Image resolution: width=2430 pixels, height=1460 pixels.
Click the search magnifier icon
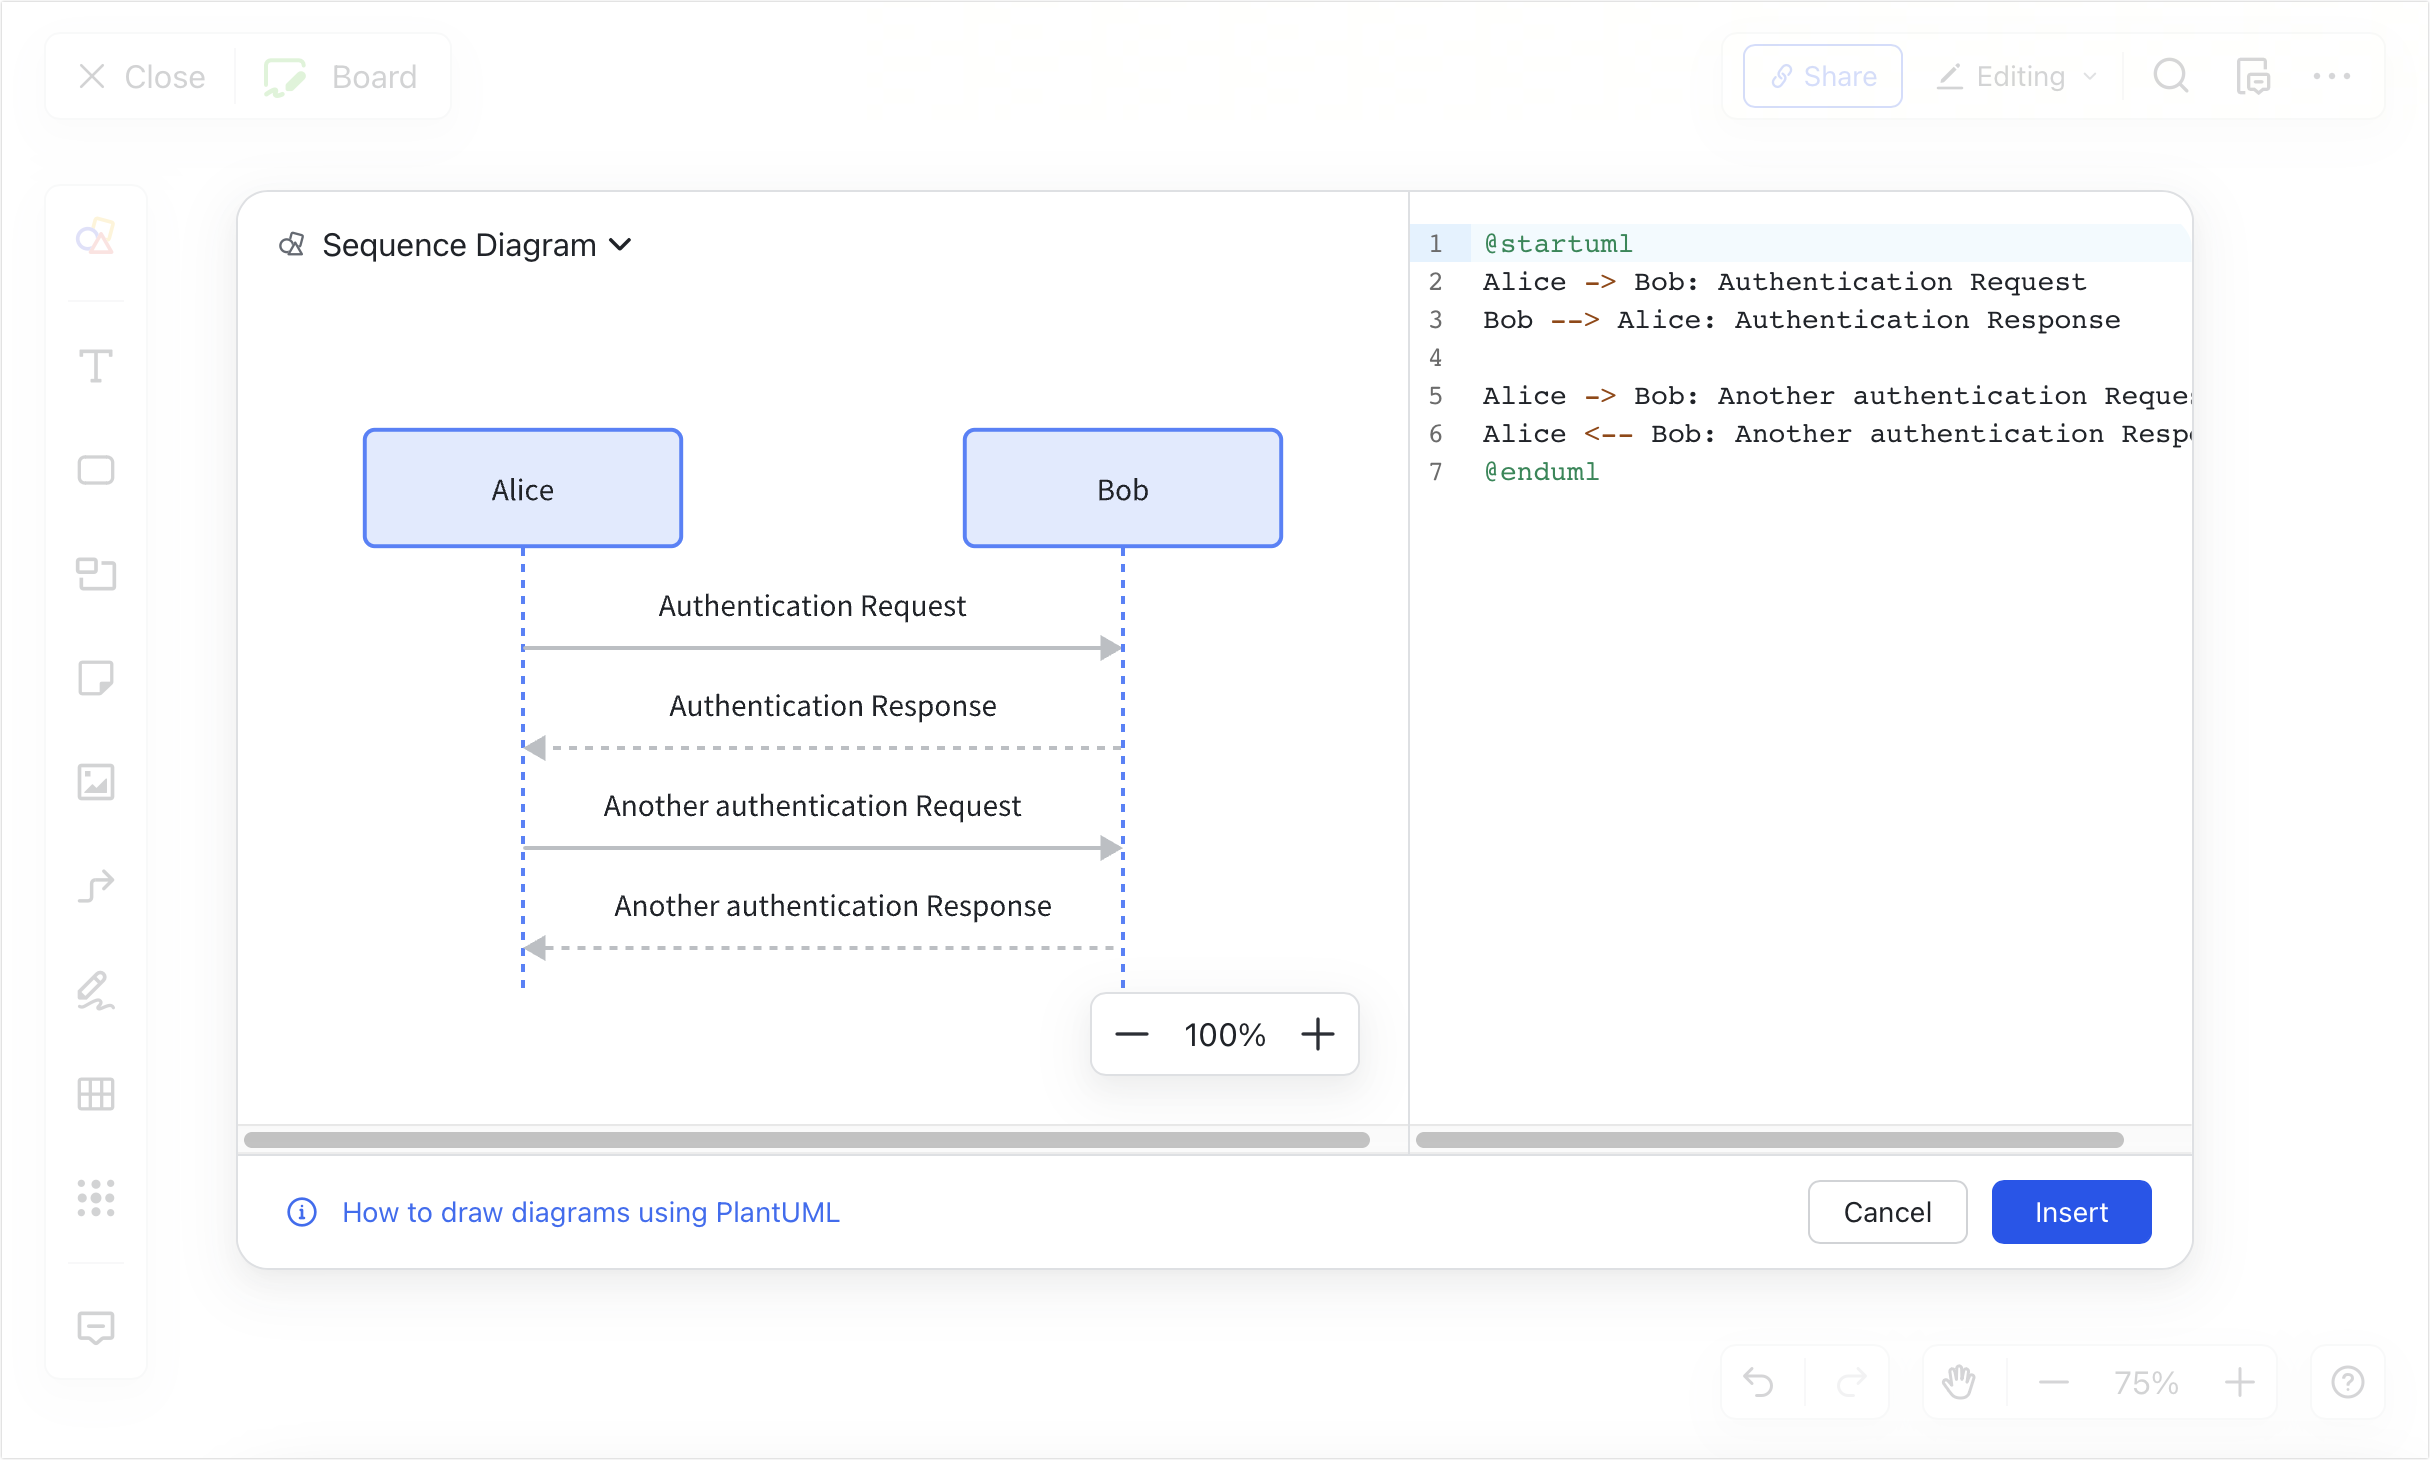(2171, 76)
